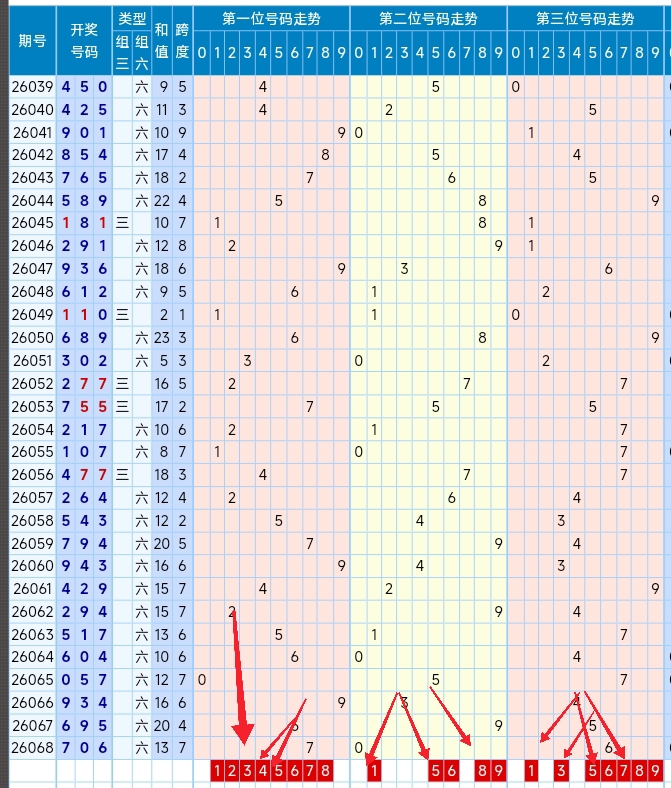This screenshot has height=788, width=671.
Task: Click issue number 26056
Action: 33,475
